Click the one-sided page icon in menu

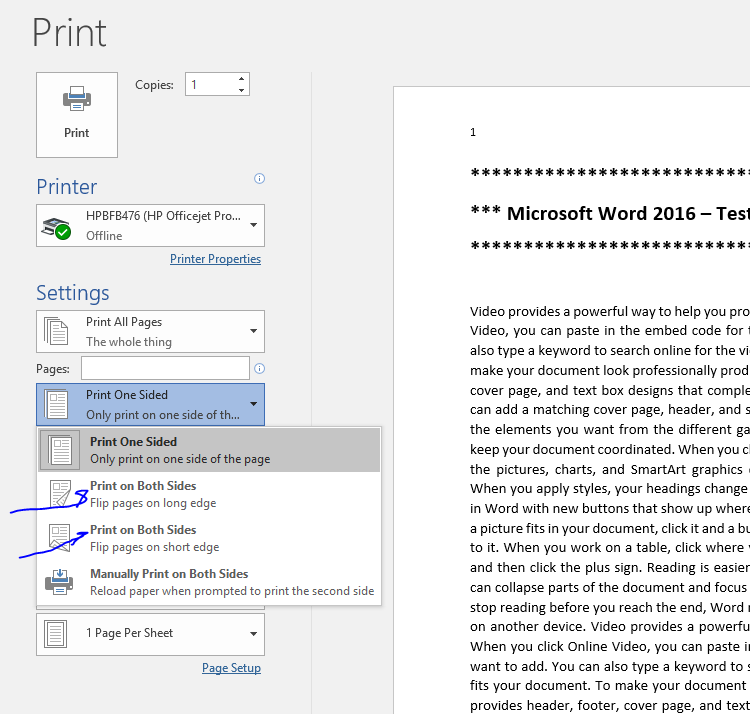[x=60, y=450]
